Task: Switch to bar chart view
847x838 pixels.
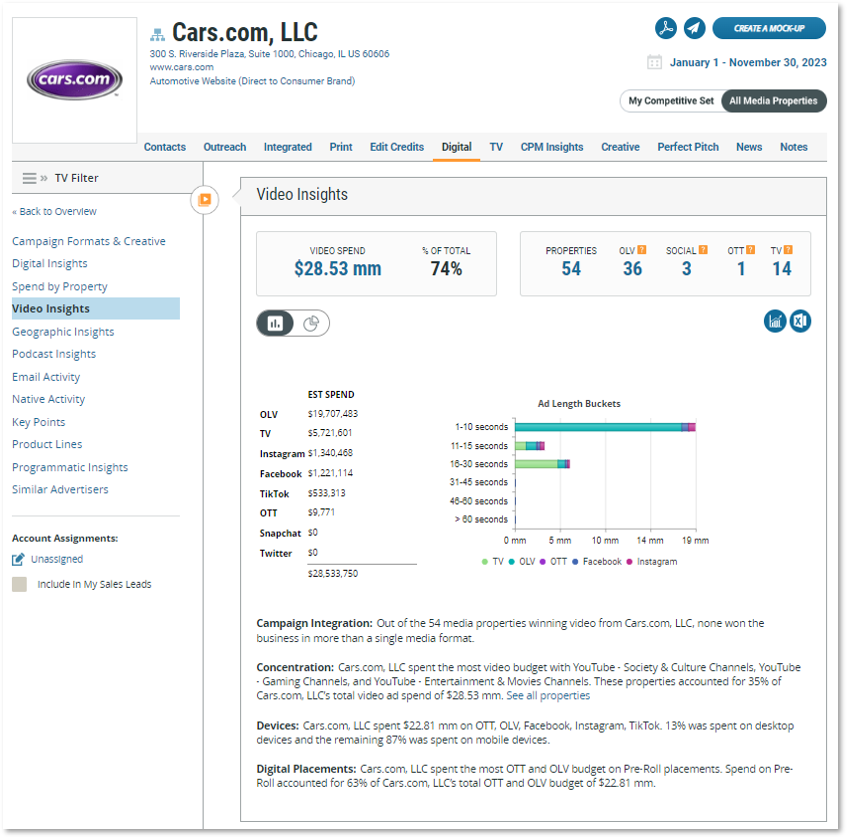Action: [275, 323]
